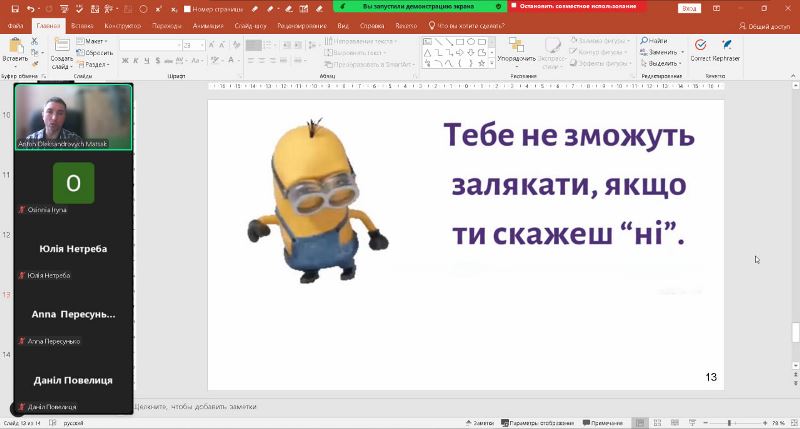Image resolution: width=800 pixels, height=429 pixels.
Task: Open the change case (Аа) dropdown
Action: pos(196,61)
